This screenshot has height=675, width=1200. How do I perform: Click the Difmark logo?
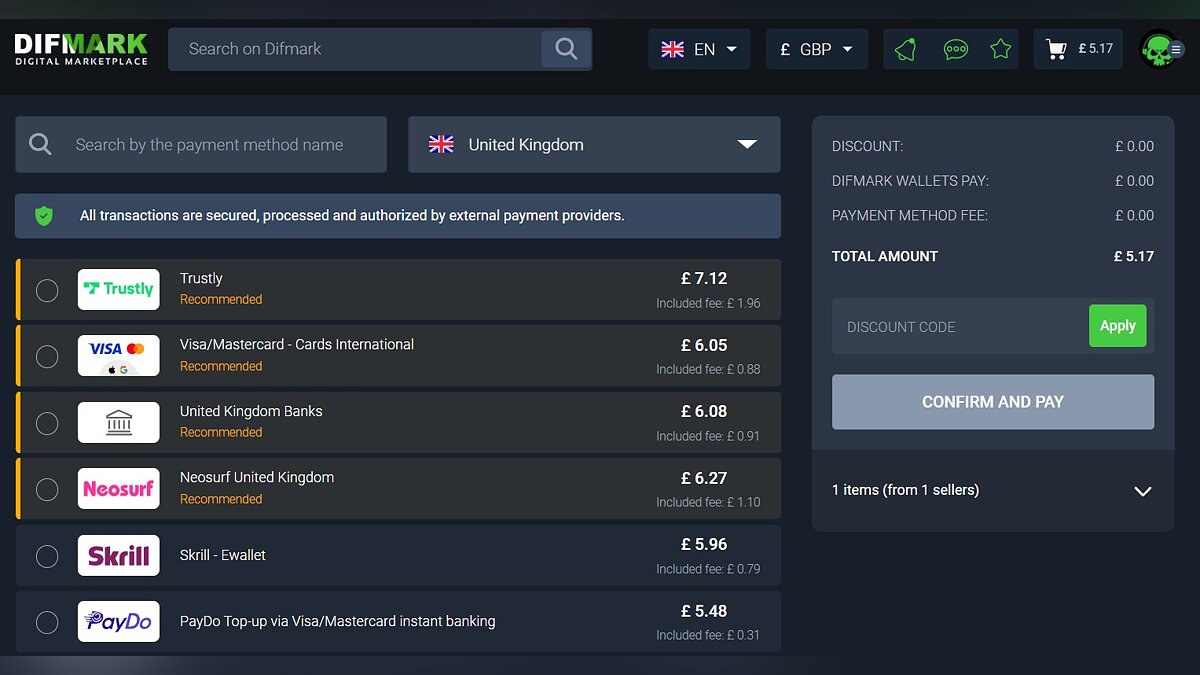click(x=81, y=49)
